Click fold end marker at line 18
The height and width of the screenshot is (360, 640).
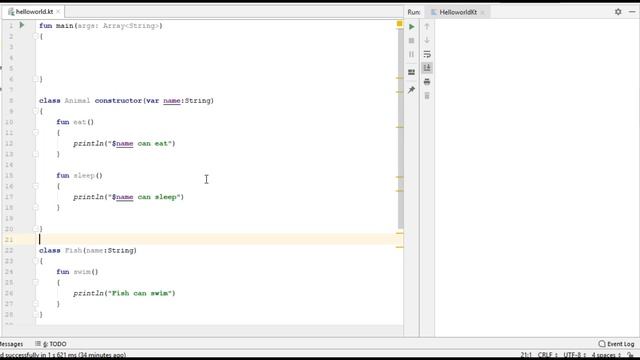(x=36, y=207)
